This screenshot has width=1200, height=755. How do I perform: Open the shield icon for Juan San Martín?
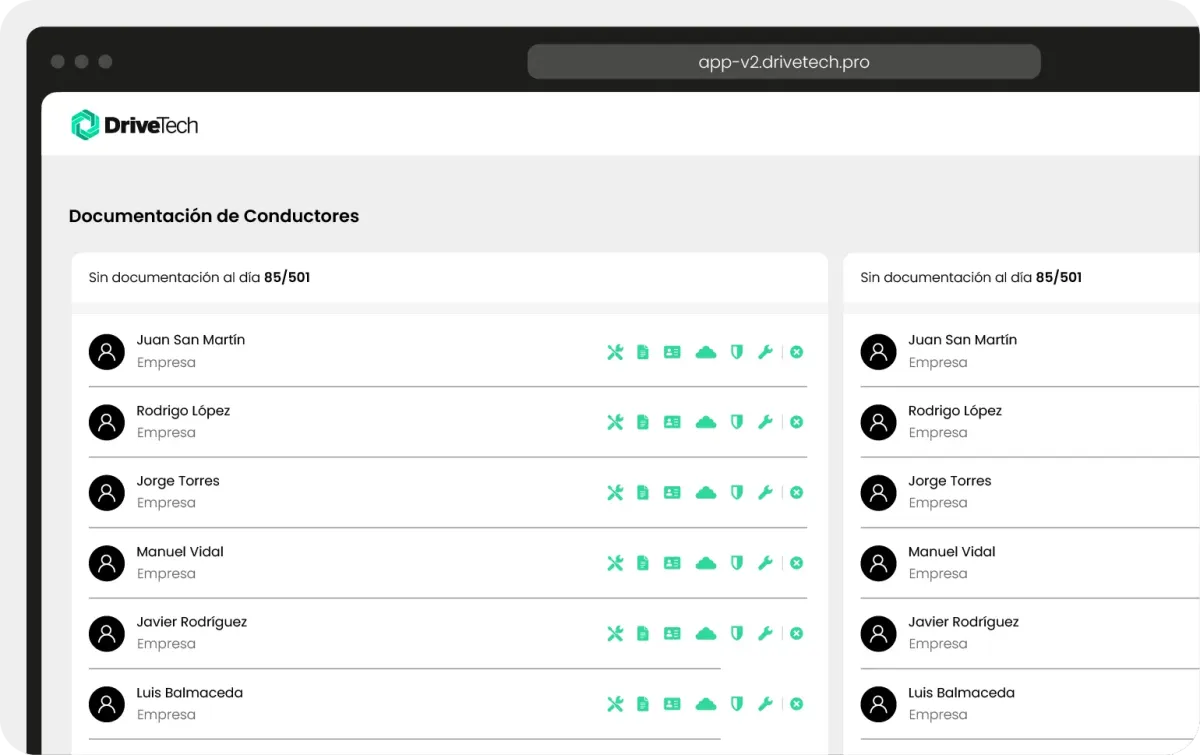pos(737,352)
